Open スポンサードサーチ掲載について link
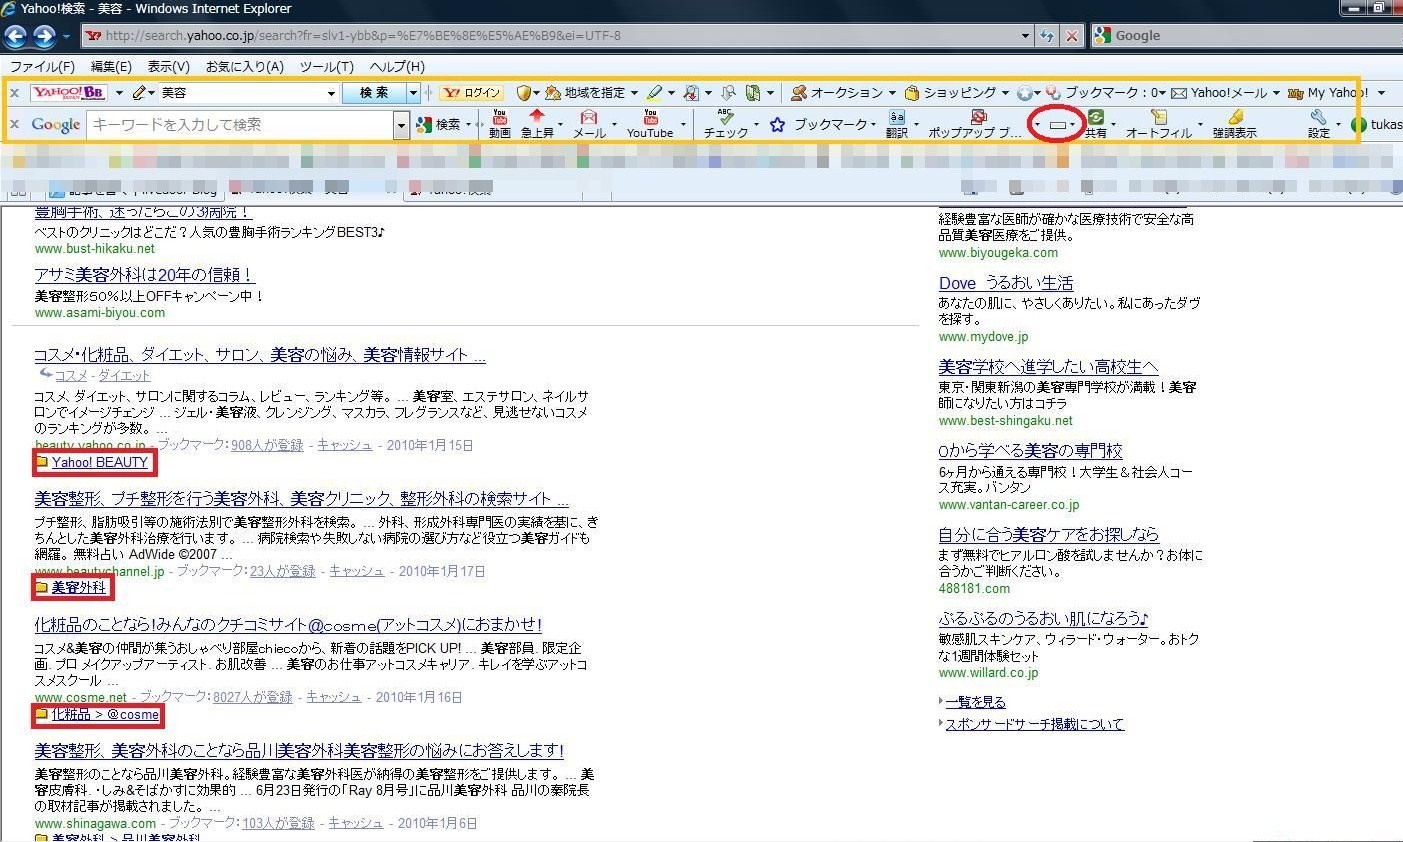This screenshot has height=842, width=1403. click(1034, 724)
